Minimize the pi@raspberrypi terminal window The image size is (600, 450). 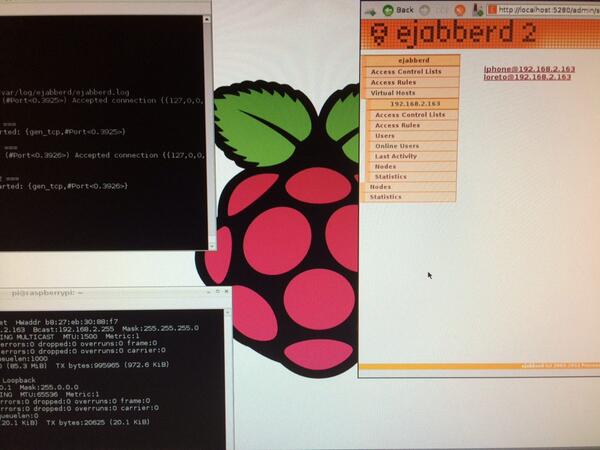pyautogui.click(x=208, y=292)
